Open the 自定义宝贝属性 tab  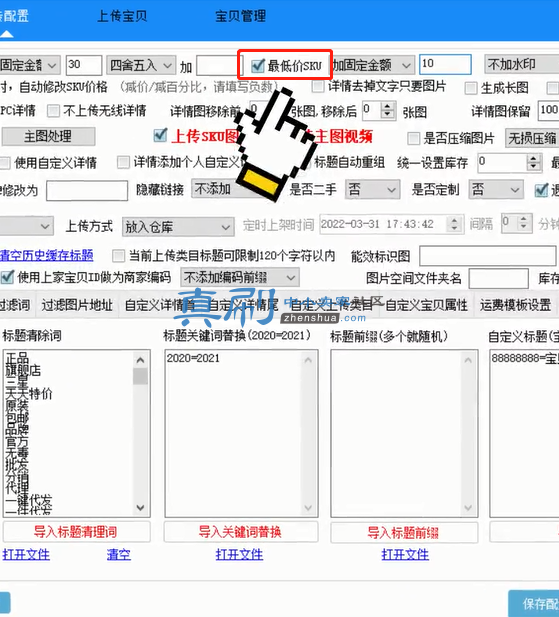[426, 305]
